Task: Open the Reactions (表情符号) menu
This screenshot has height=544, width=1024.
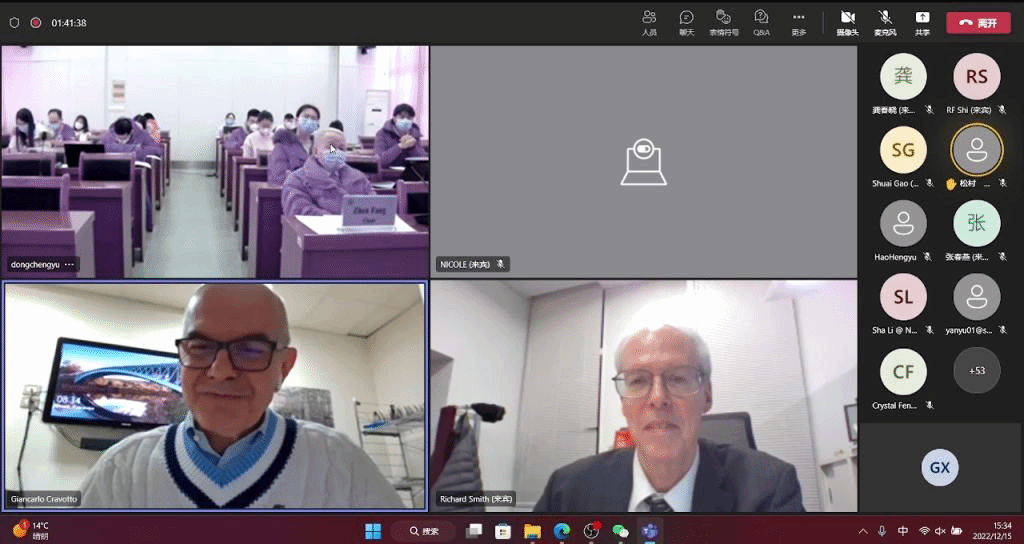Action: click(724, 22)
